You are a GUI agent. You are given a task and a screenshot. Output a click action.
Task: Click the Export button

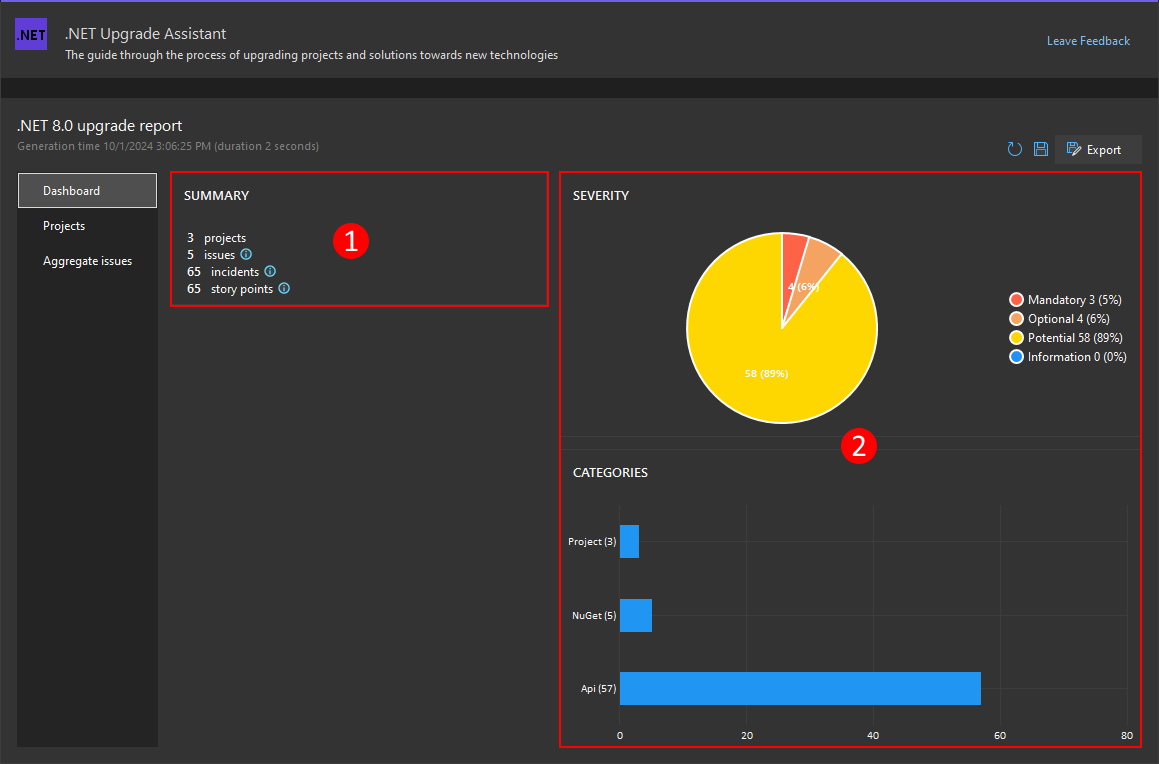pyautogui.click(x=1098, y=149)
